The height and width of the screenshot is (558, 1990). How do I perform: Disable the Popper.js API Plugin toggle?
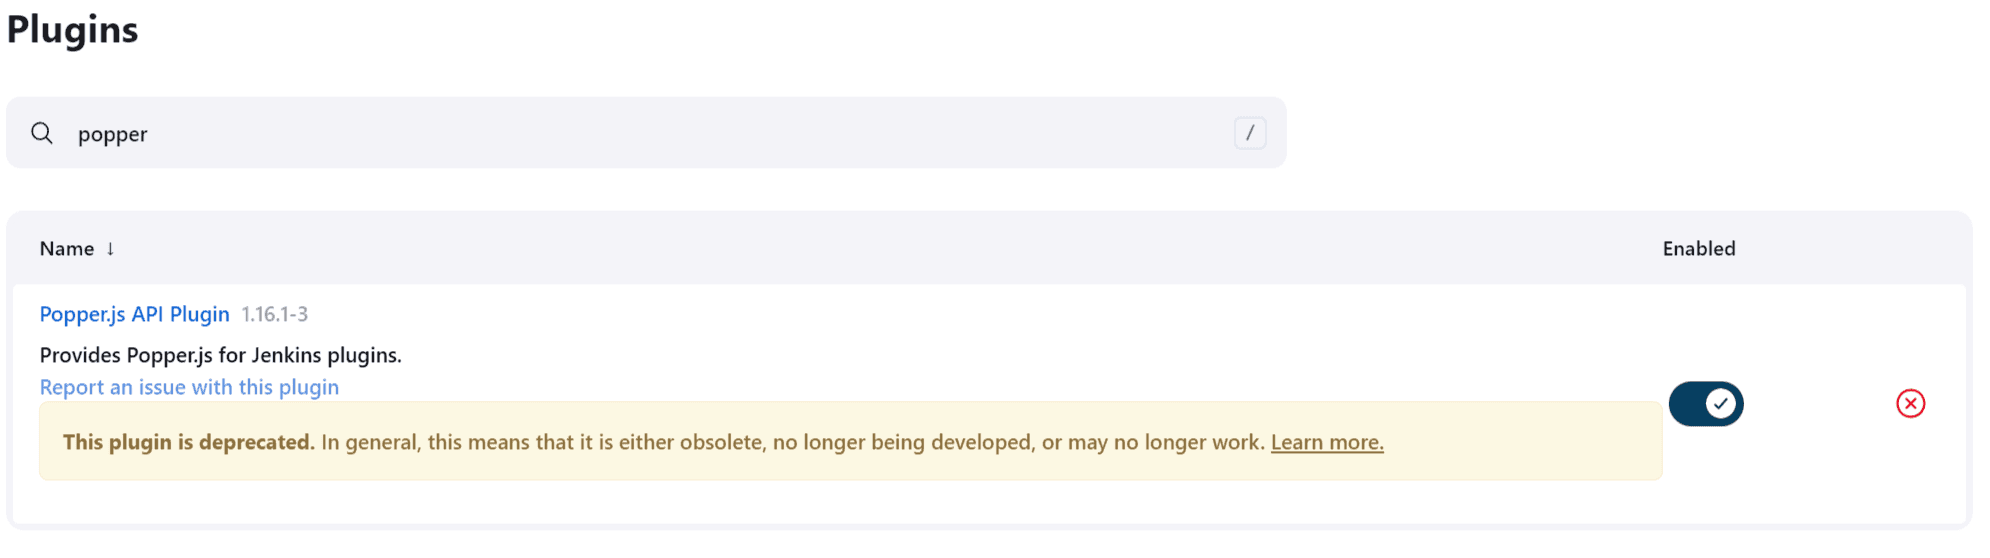pos(1705,404)
